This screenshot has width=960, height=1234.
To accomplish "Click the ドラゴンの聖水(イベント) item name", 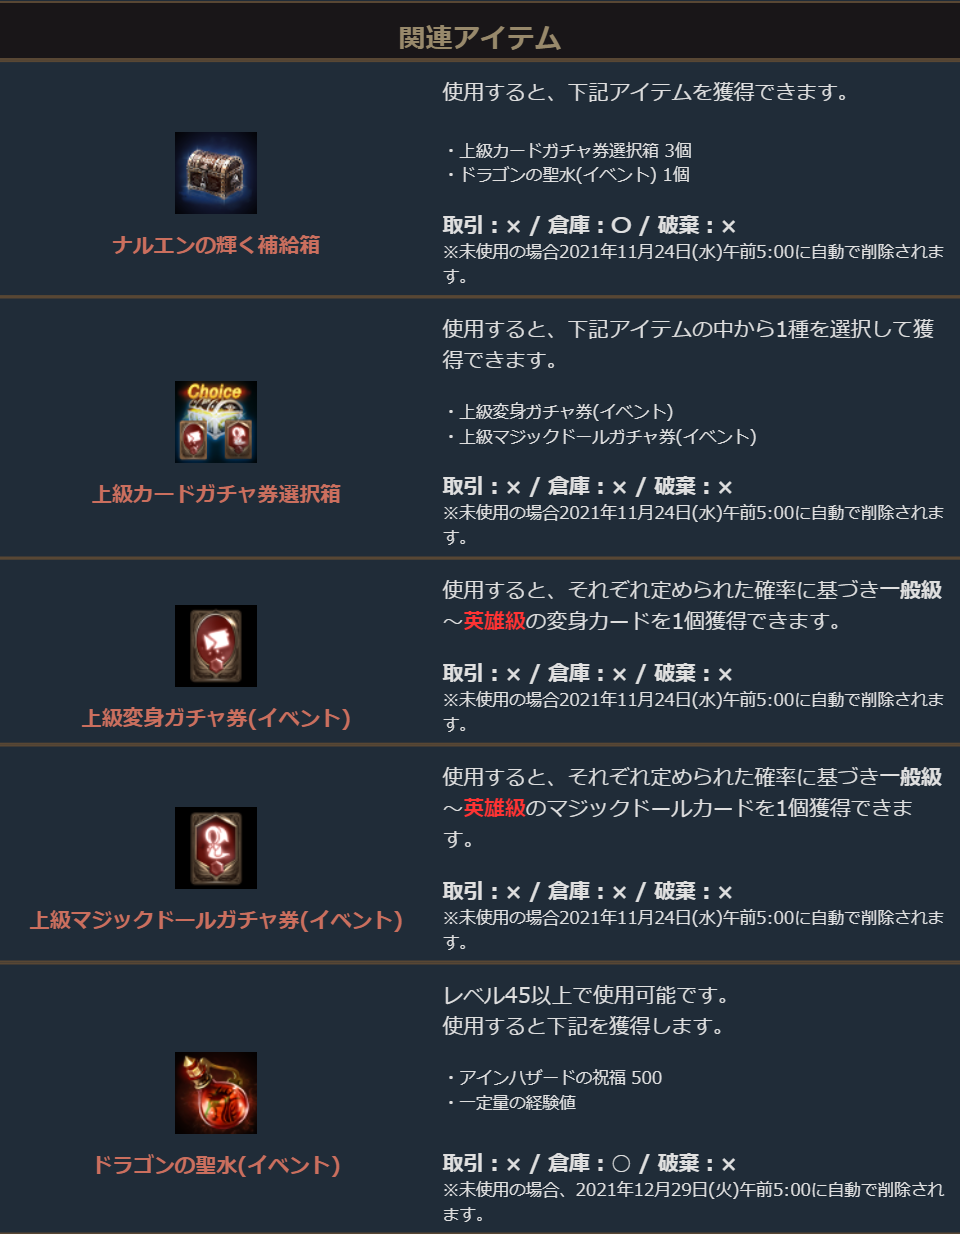I will 216,1165.
